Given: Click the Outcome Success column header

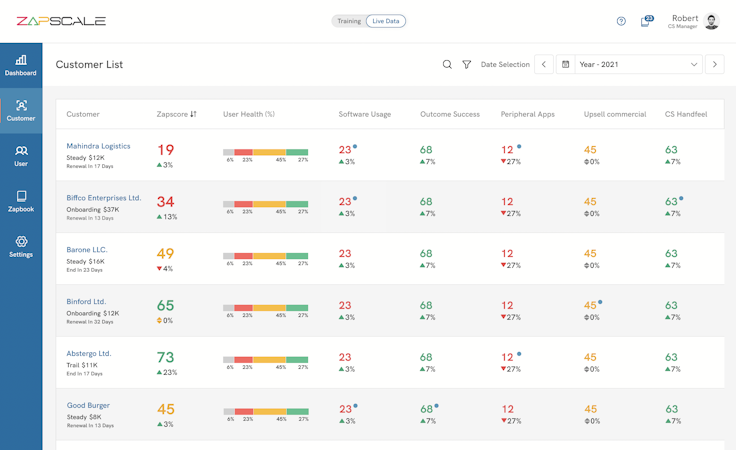Looking at the screenshot, I should coord(450,114).
